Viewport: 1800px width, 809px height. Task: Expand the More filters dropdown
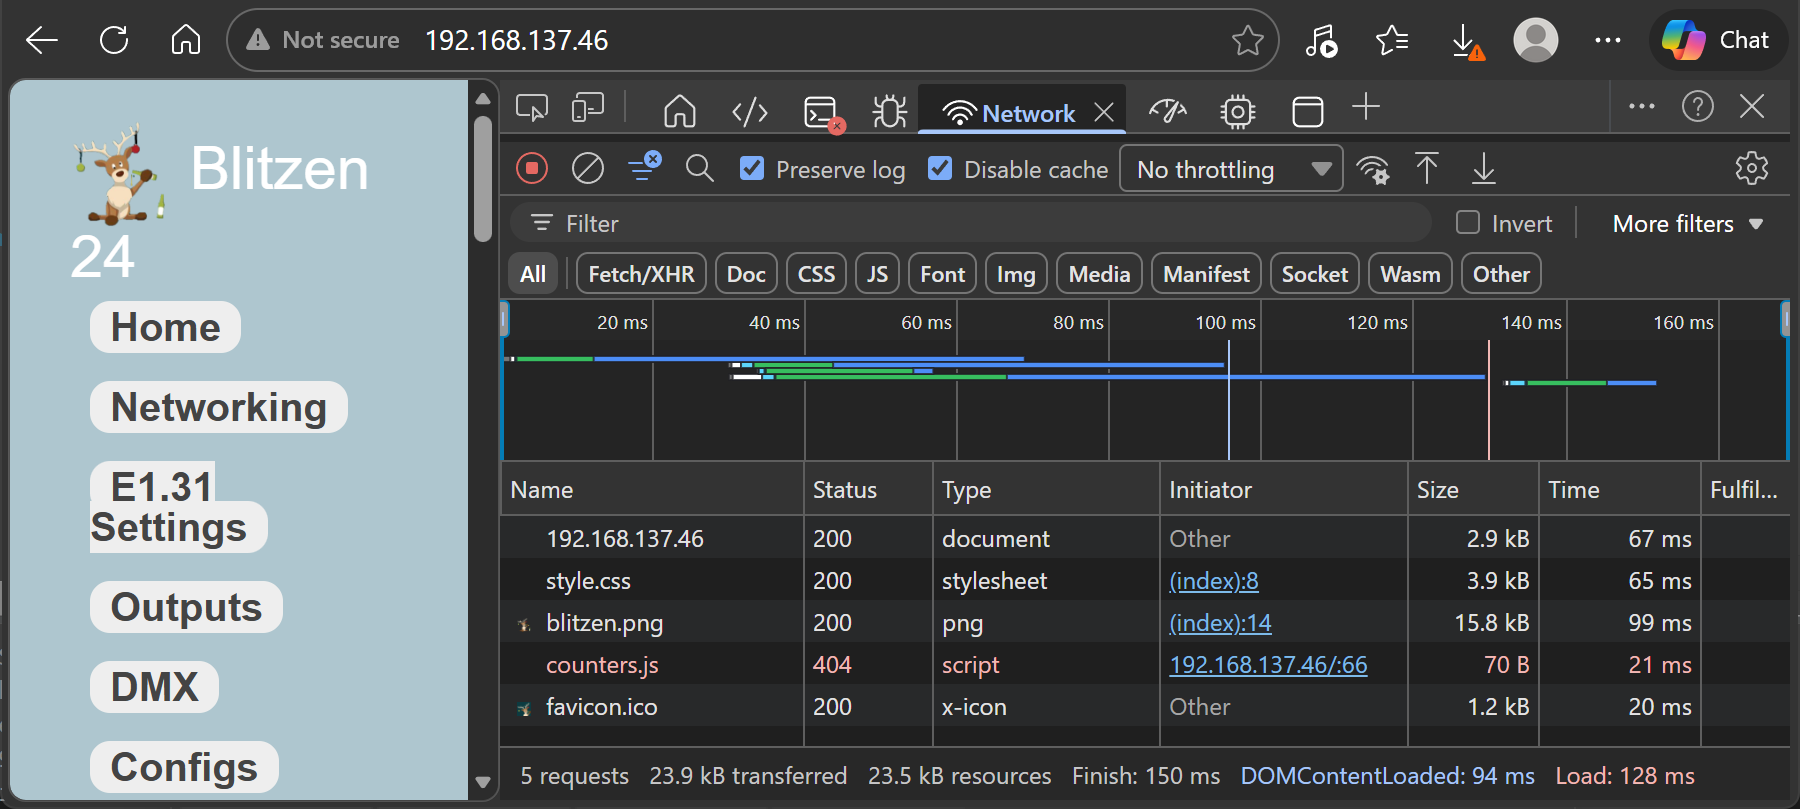1687,224
